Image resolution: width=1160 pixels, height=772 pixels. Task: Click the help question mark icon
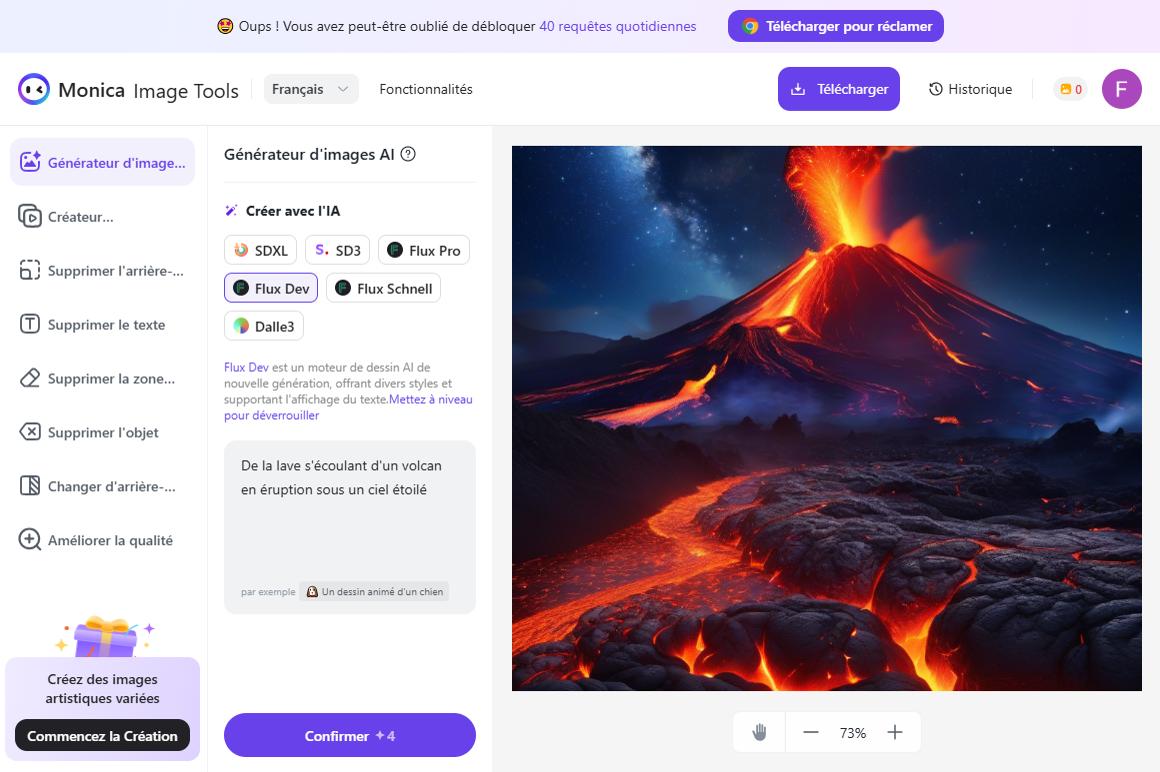[x=408, y=154]
